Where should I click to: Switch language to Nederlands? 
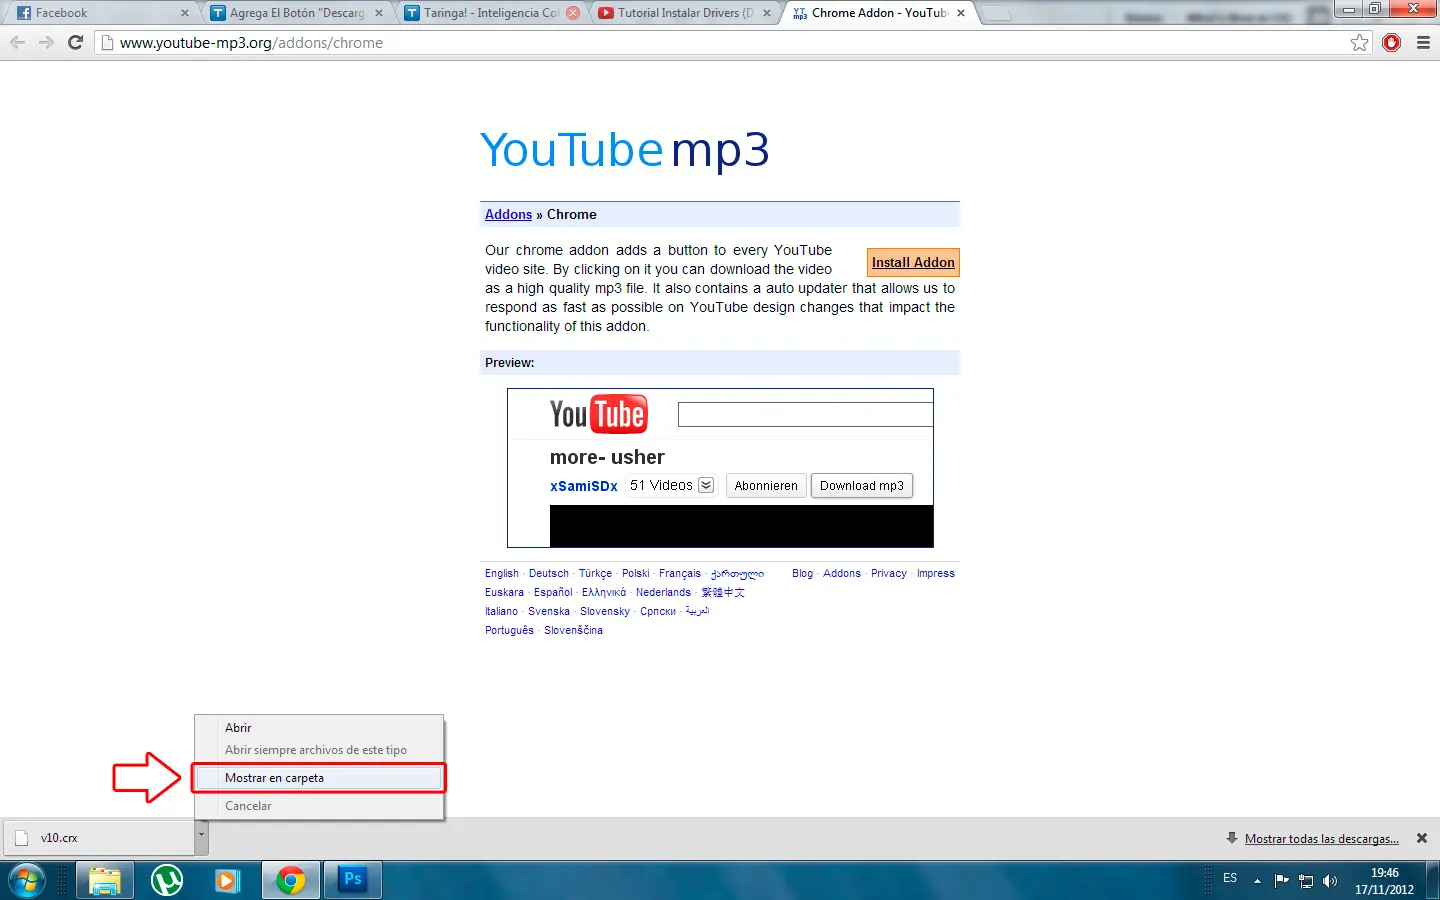(663, 593)
